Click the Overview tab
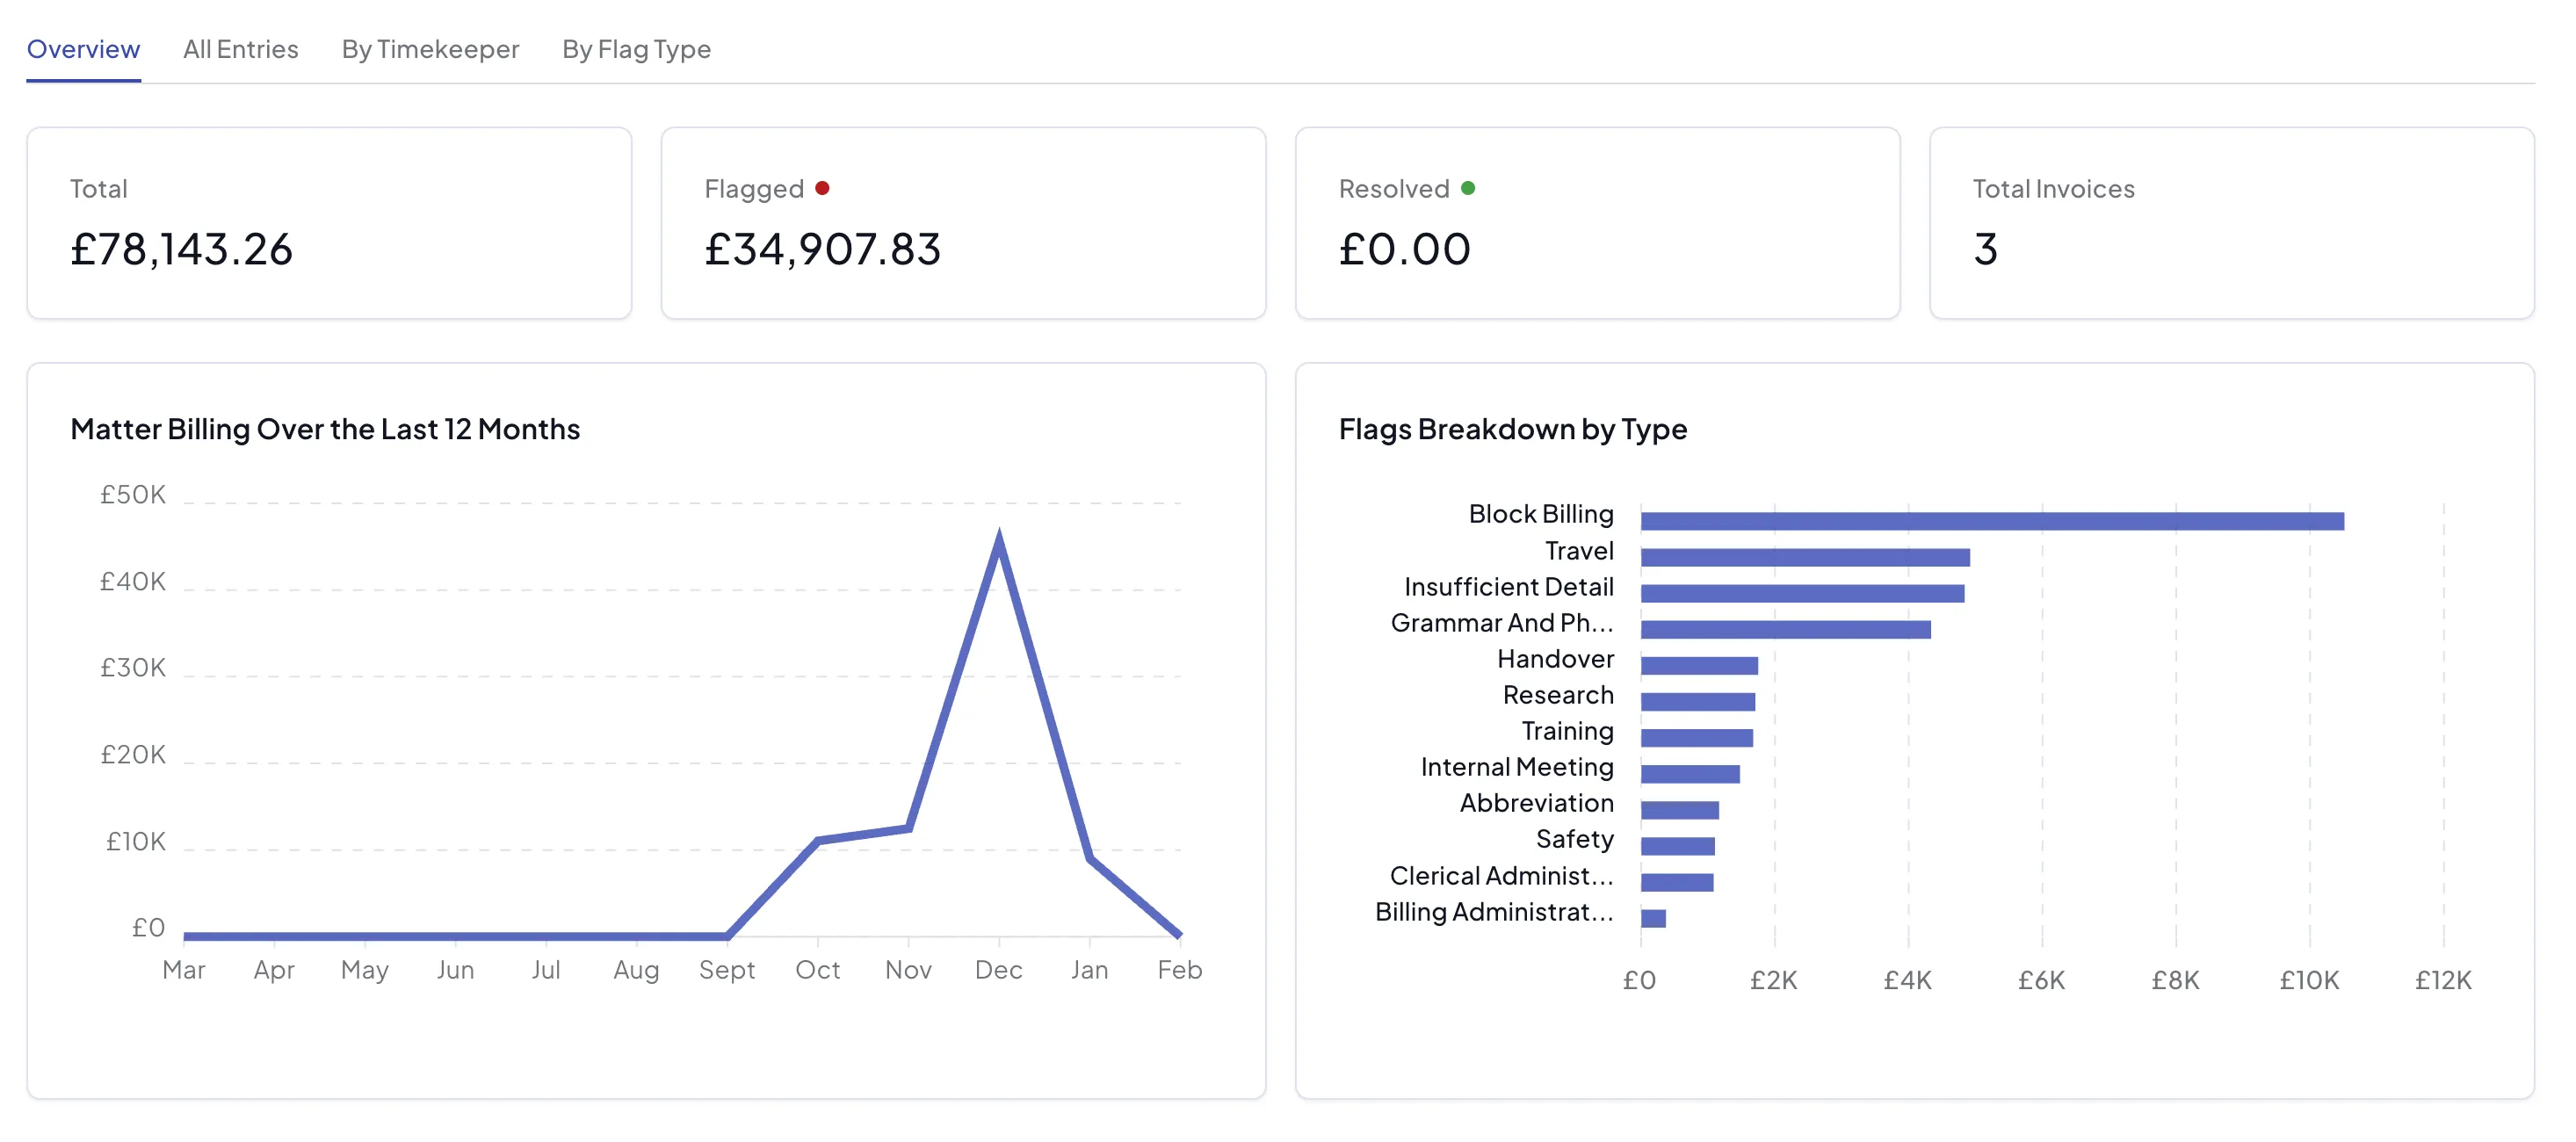This screenshot has height=1142, width=2576. click(83, 49)
